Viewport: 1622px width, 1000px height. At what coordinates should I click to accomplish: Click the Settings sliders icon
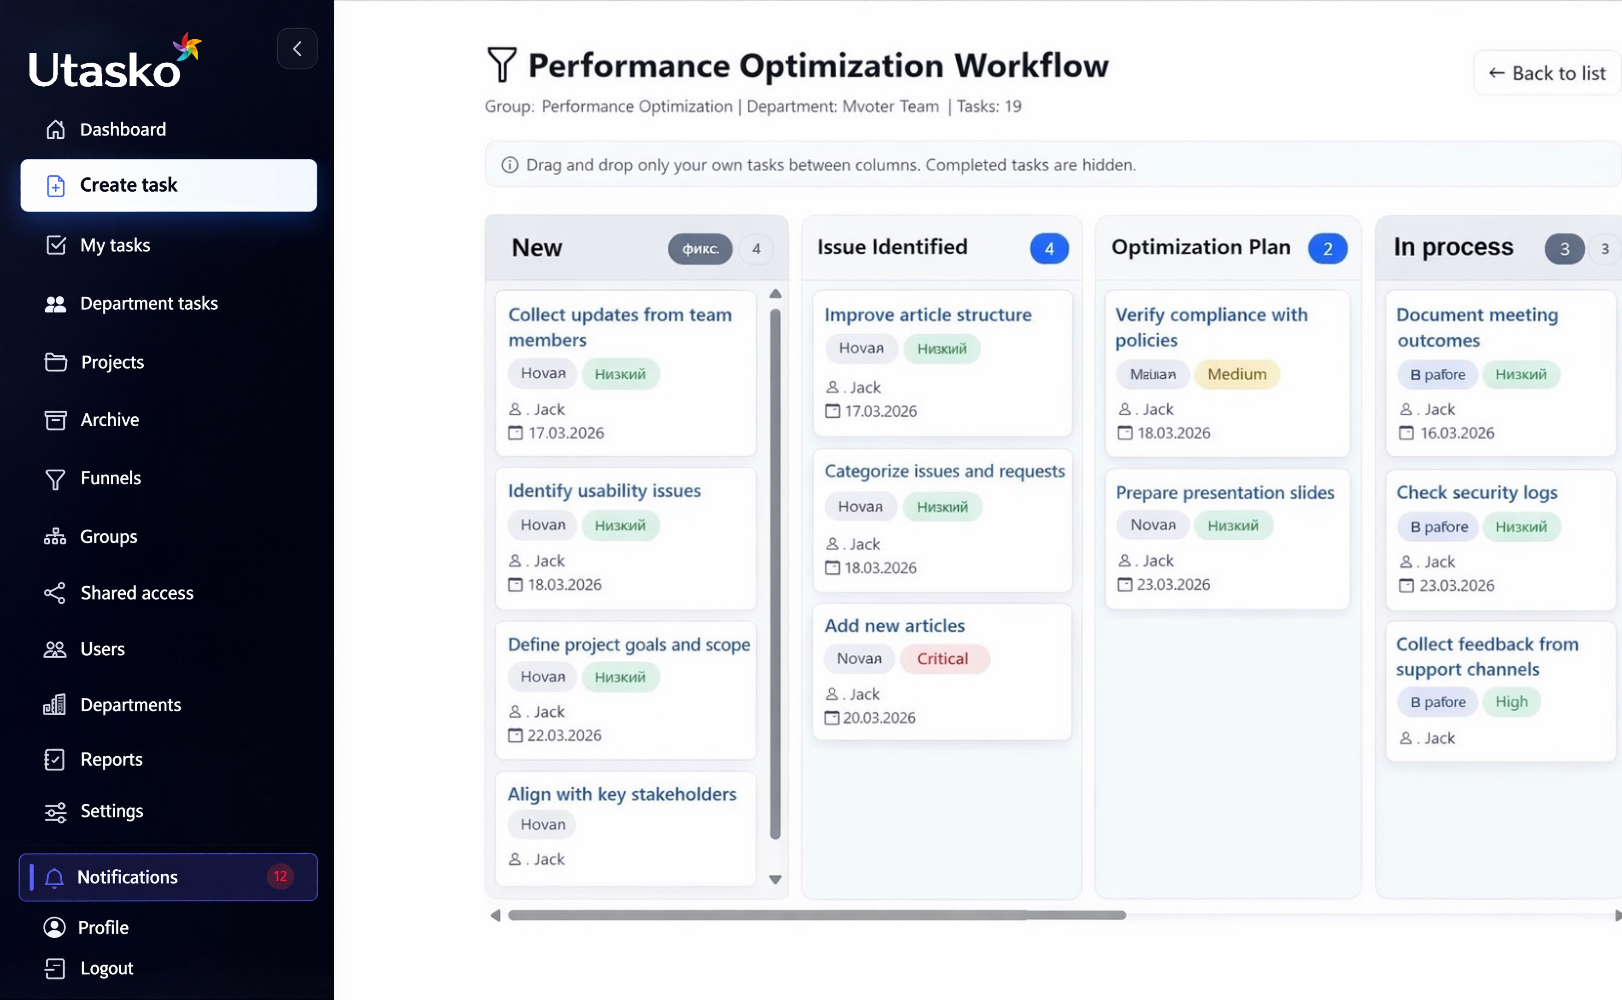(x=56, y=811)
